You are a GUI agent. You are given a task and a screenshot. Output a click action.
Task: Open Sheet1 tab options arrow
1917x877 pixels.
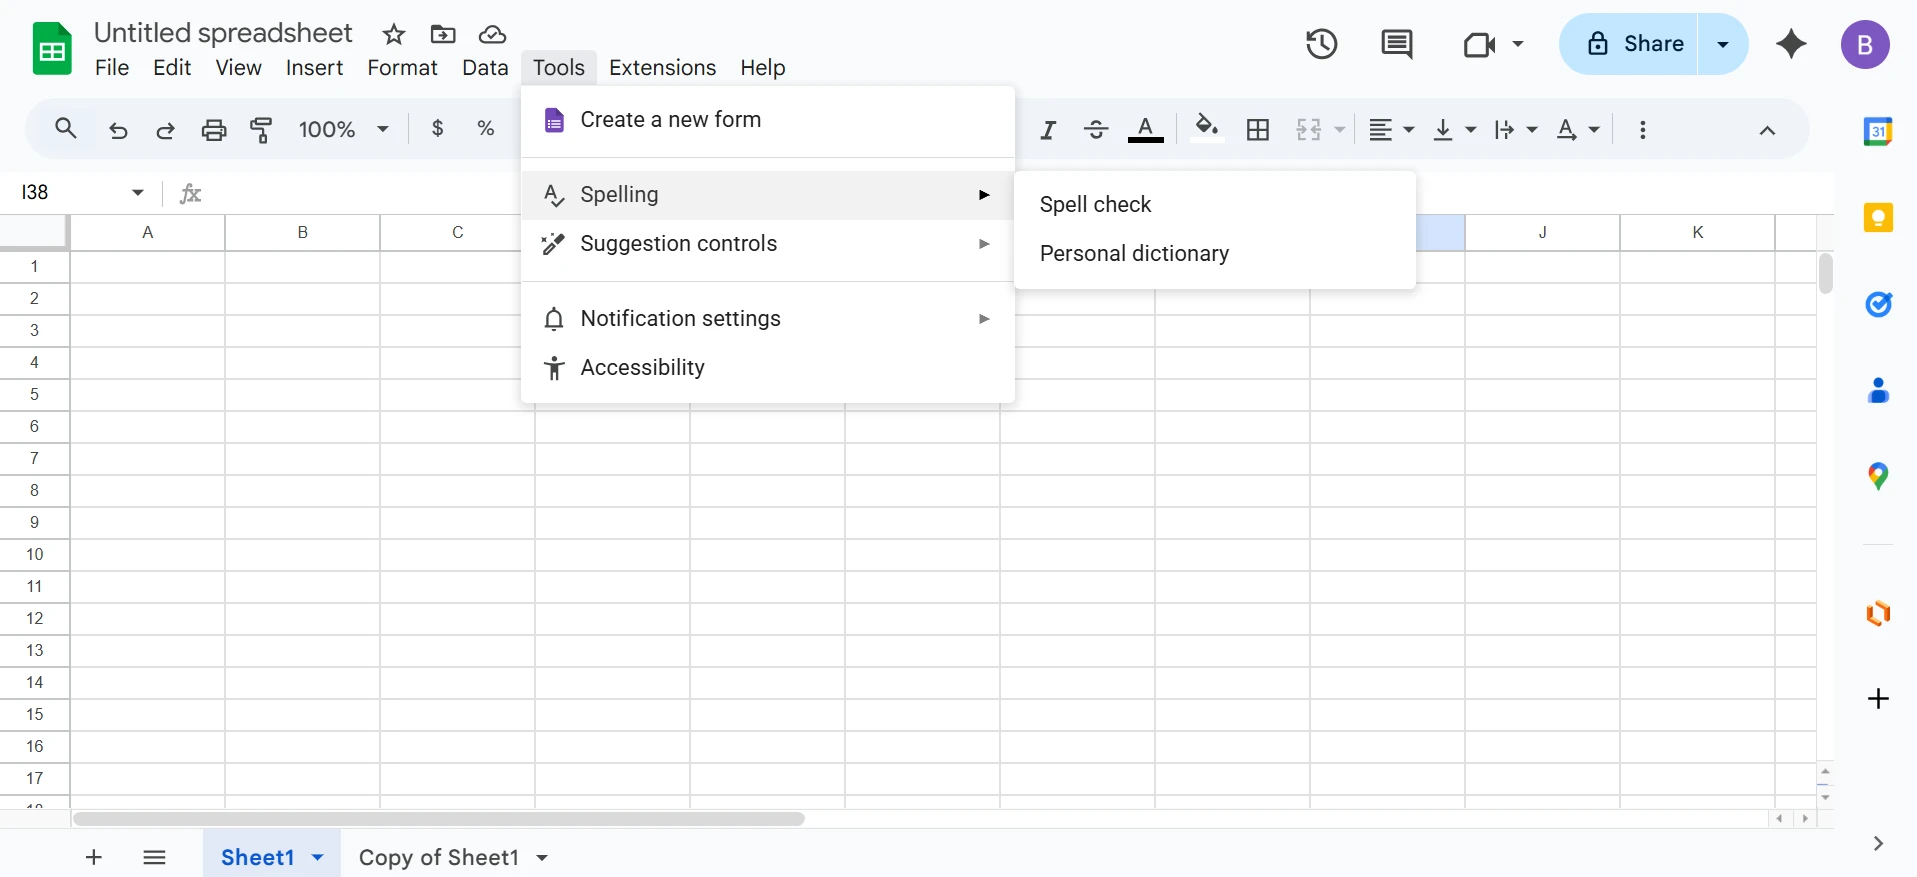[x=318, y=858]
